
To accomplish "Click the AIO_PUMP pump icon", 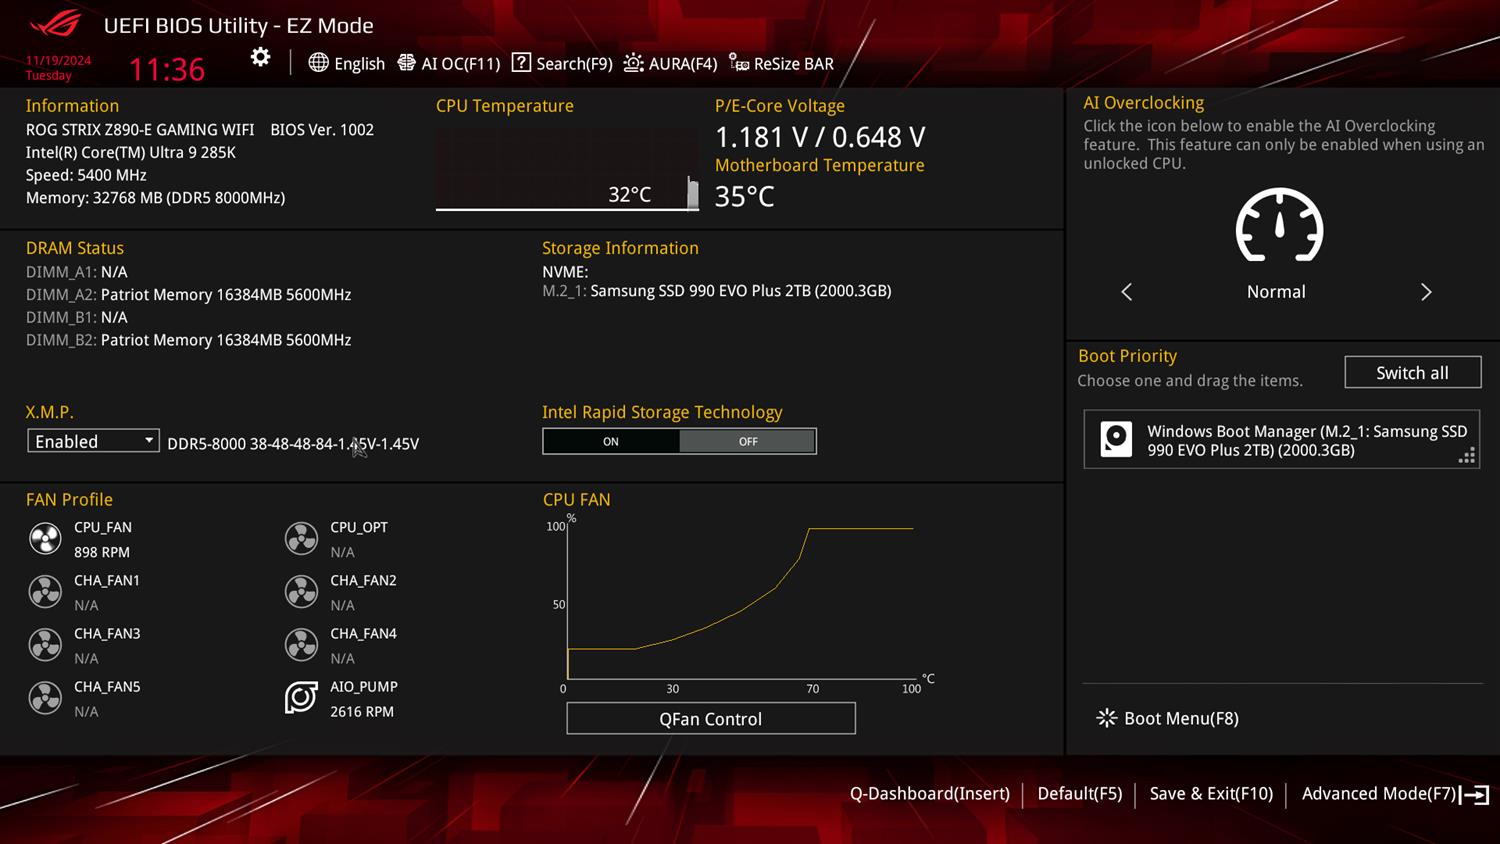I will pyautogui.click(x=301, y=698).
